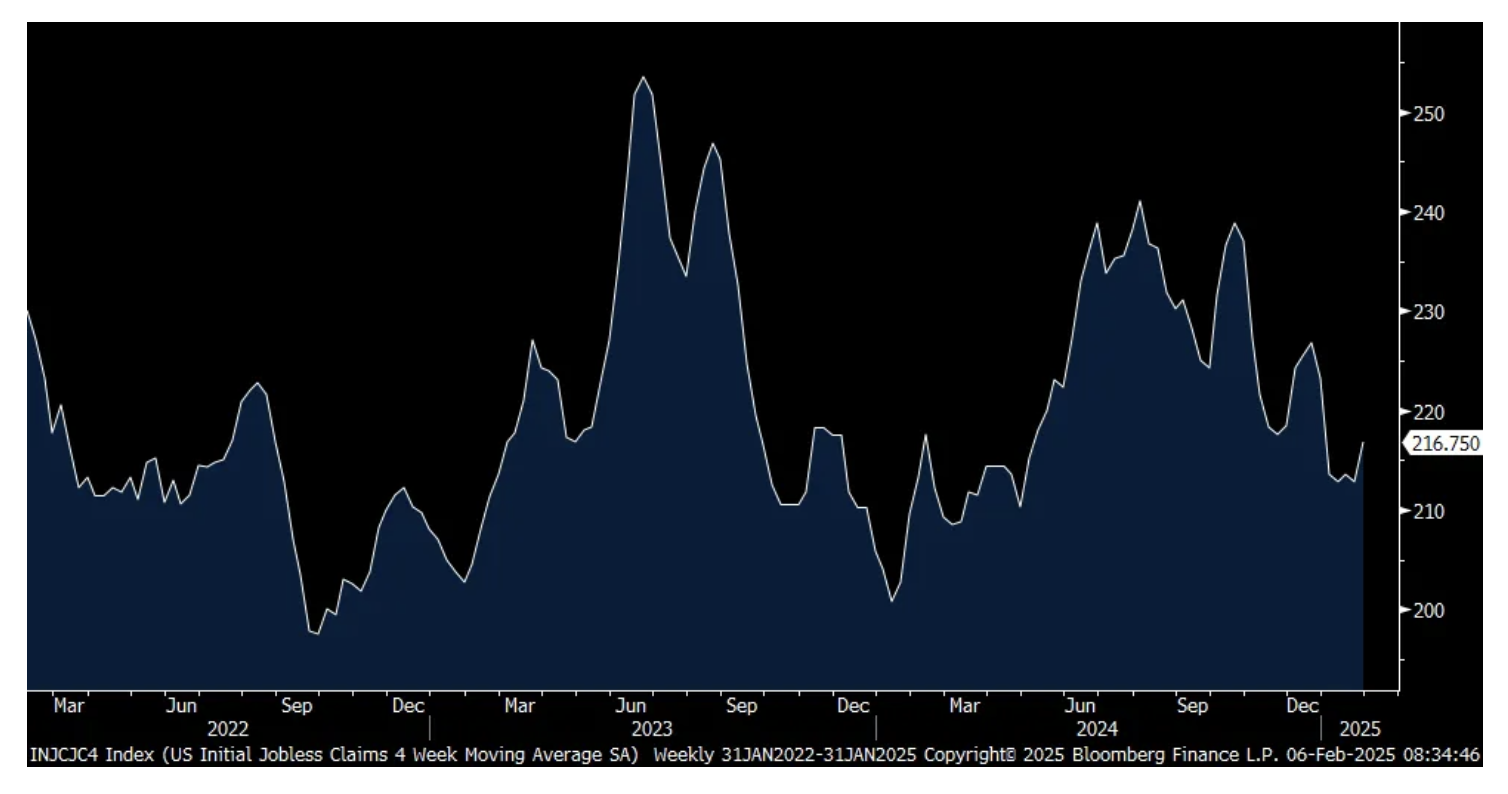Click the 230 y-axis tick label
The image size is (1508, 794).
[x=1430, y=312]
